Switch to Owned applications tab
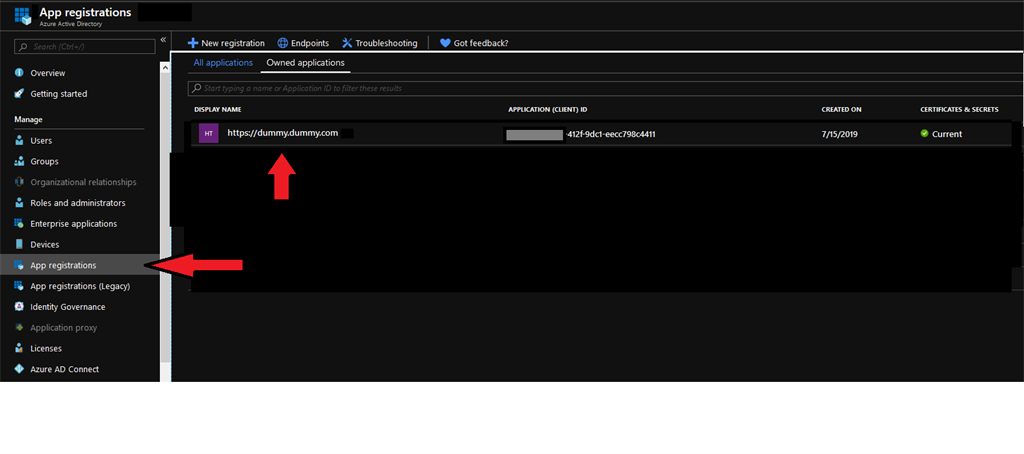This screenshot has width=1024, height=454. click(x=306, y=63)
